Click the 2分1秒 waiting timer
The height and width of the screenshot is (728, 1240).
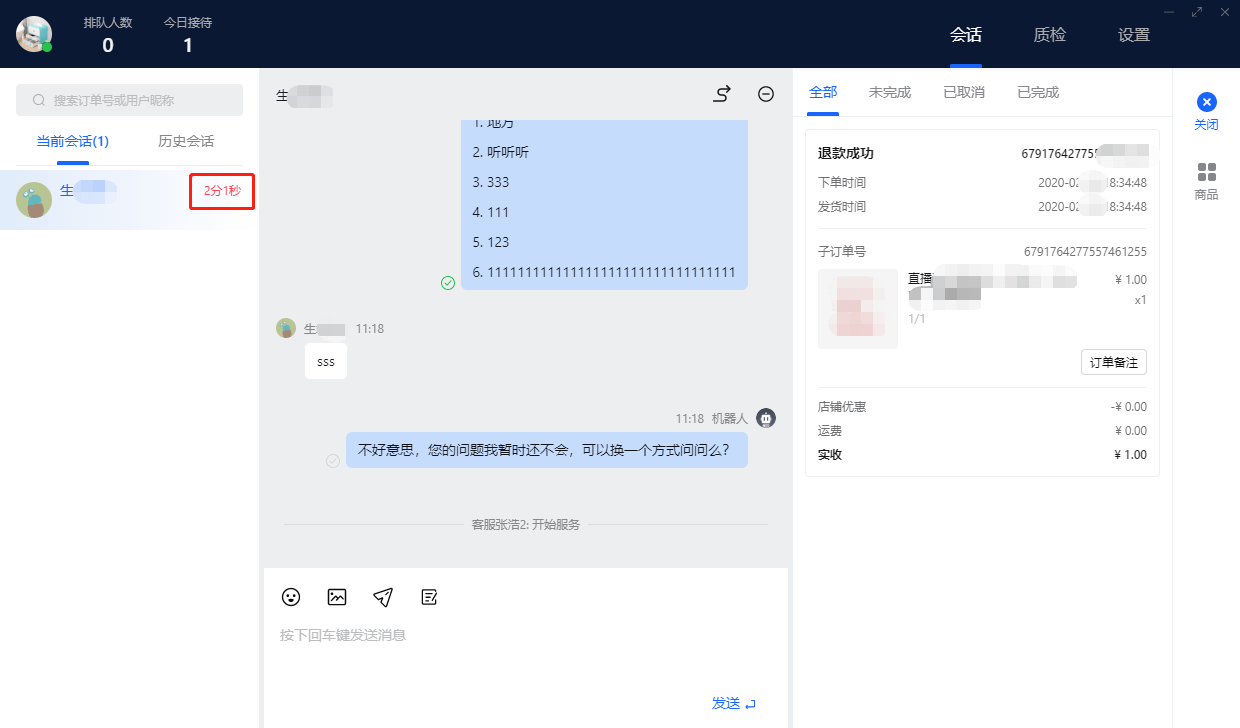point(222,191)
